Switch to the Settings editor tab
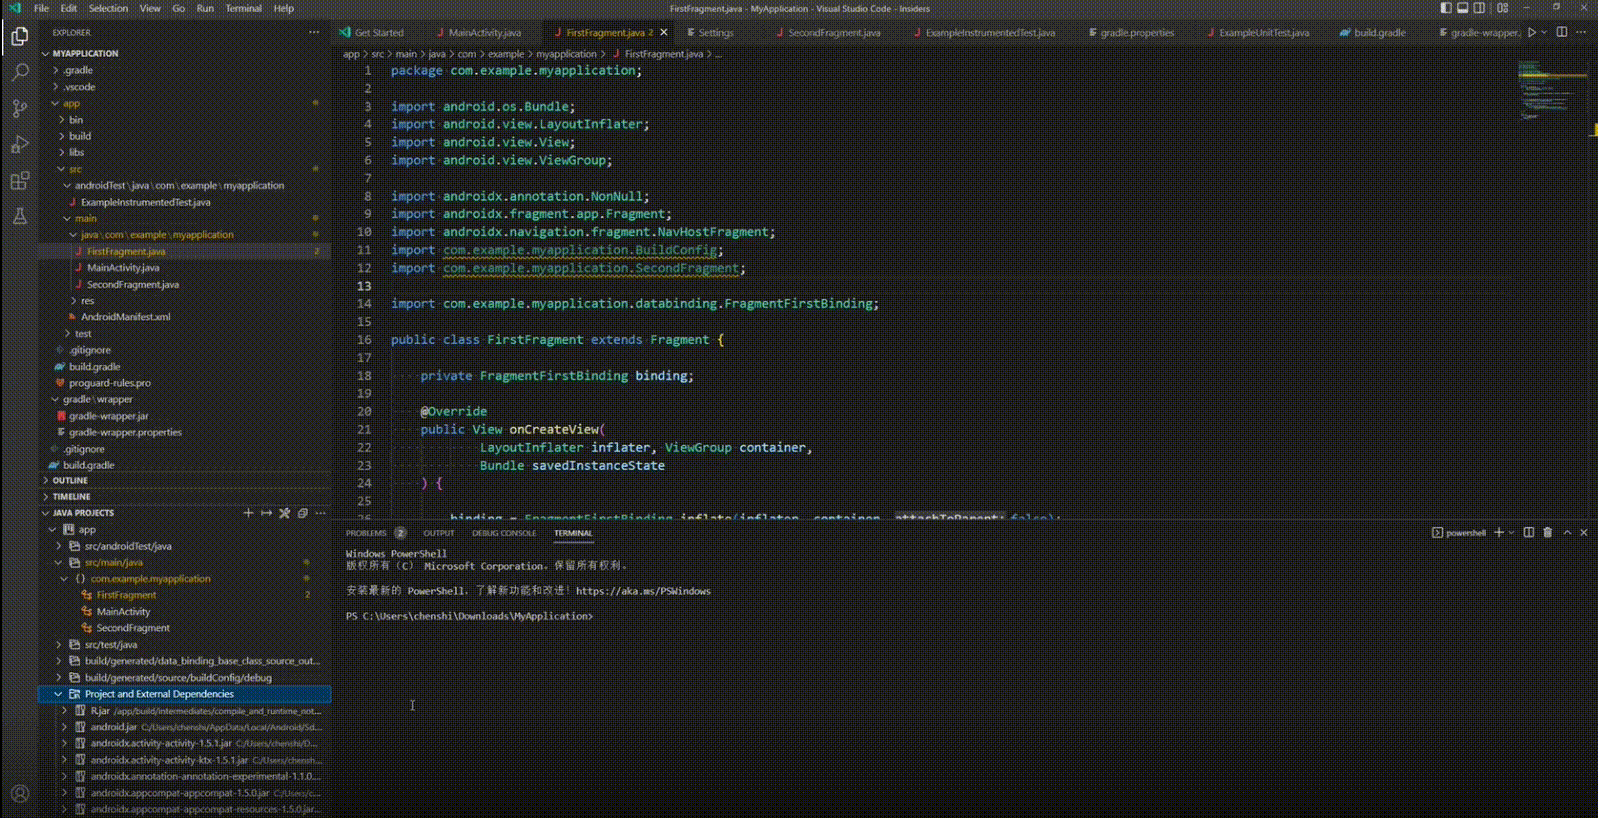 click(715, 32)
